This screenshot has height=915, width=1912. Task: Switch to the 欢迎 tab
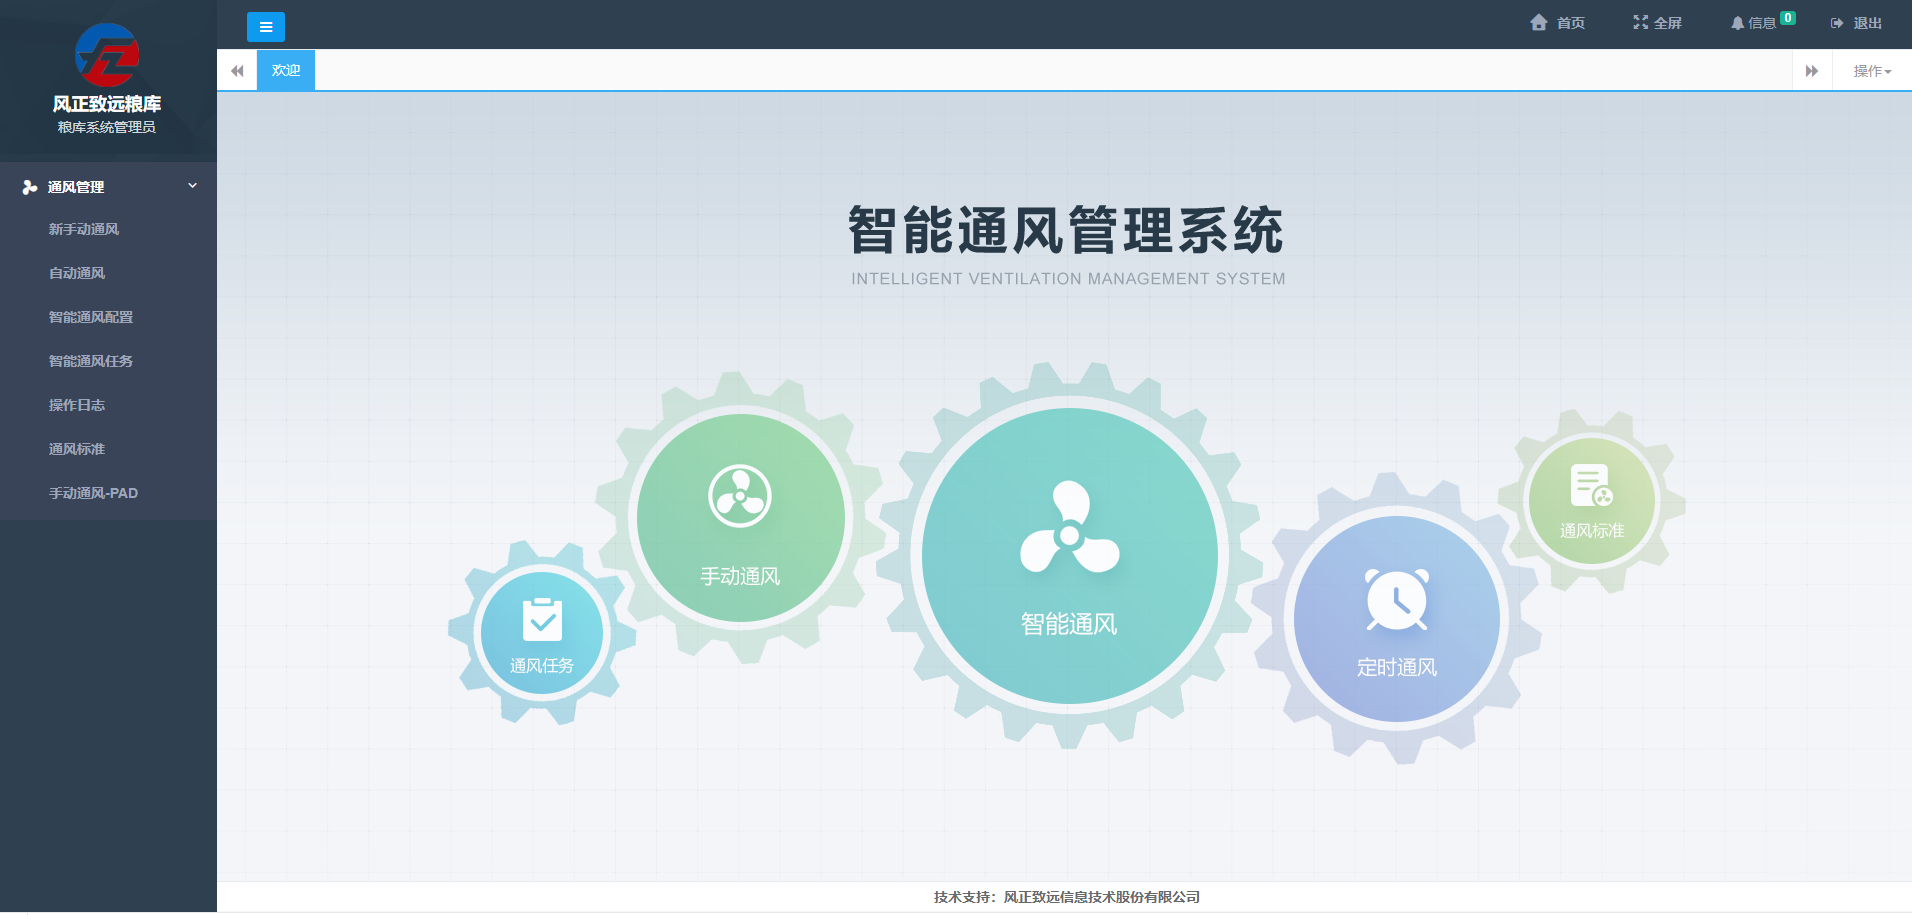286,71
